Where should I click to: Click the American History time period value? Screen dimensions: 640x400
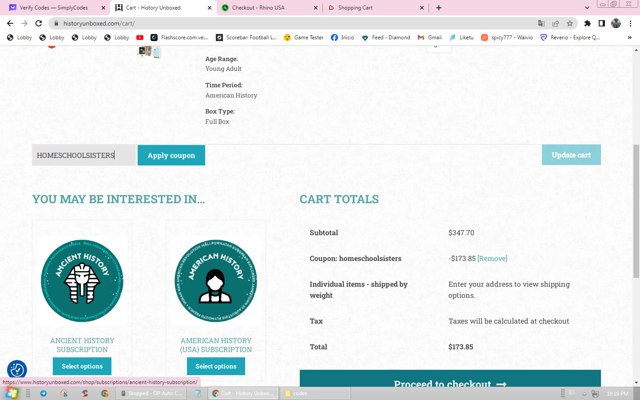(231, 95)
